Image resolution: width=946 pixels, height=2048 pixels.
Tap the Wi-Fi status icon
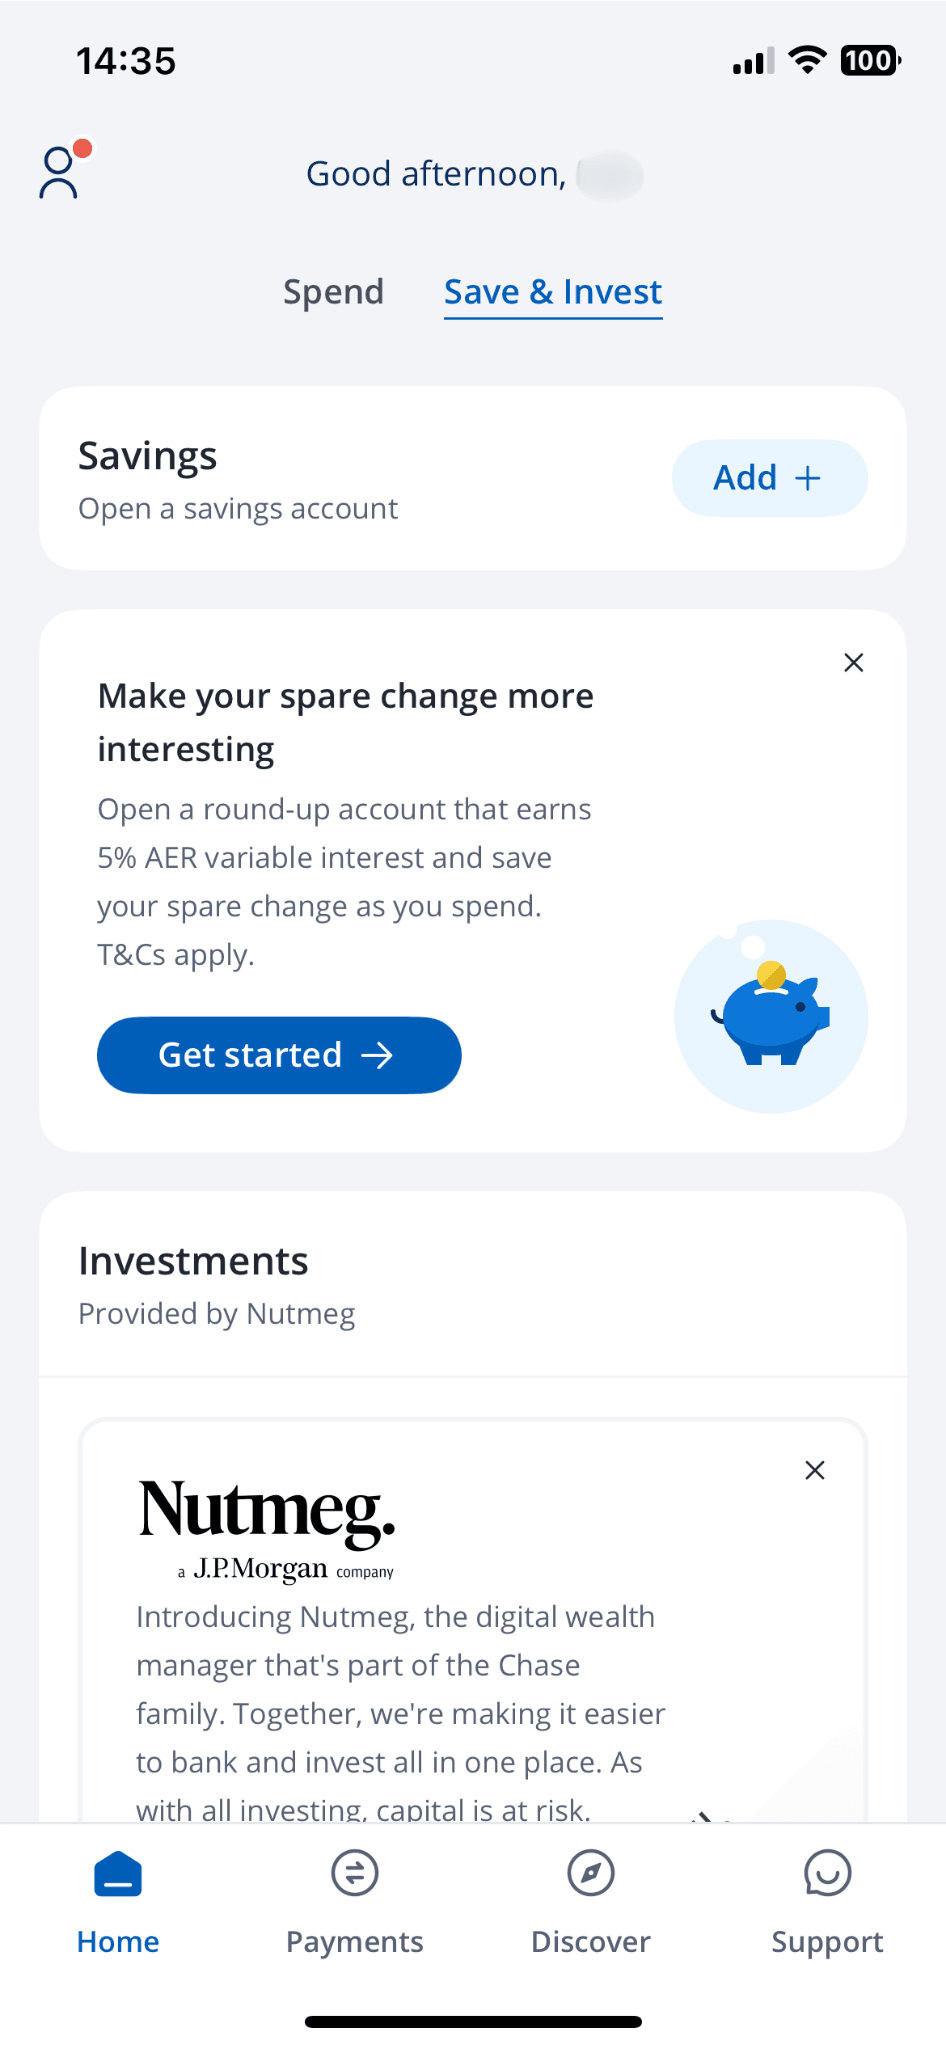(x=807, y=60)
